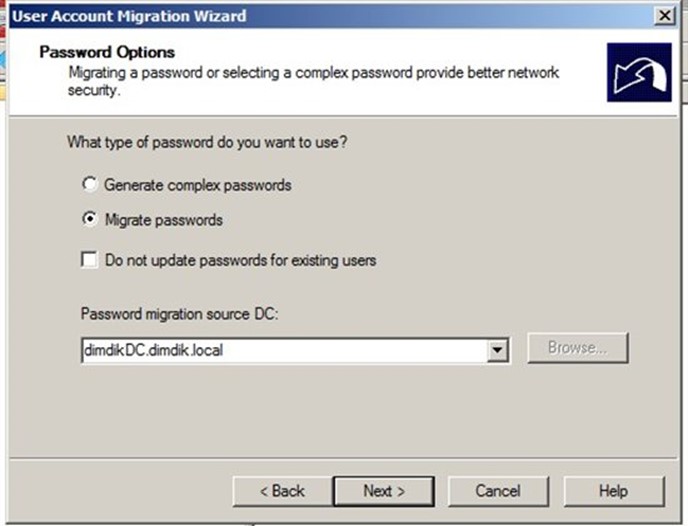Image resolution: width=688 pixels, height=526 pixels.
Task: Click the Password Options heading
Action: pos(107,52)
